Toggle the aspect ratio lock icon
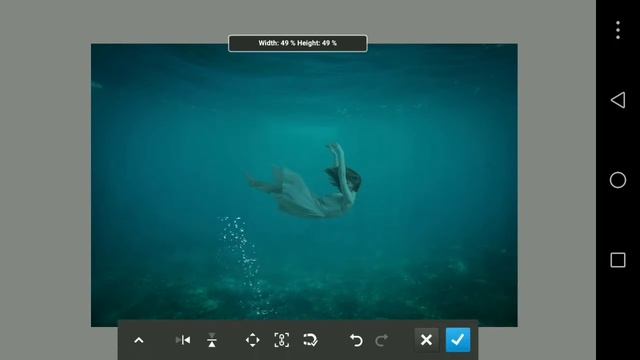 tap(282, 340)
